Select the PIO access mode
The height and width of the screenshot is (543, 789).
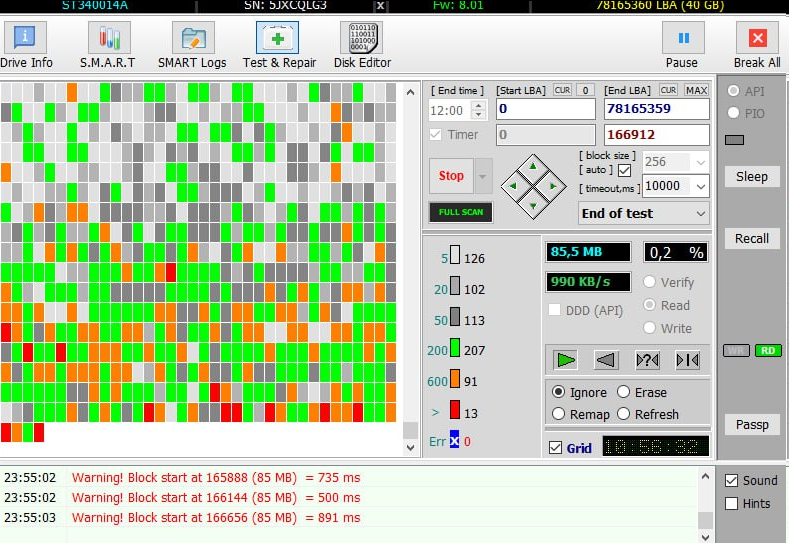[x=733, y=113]
